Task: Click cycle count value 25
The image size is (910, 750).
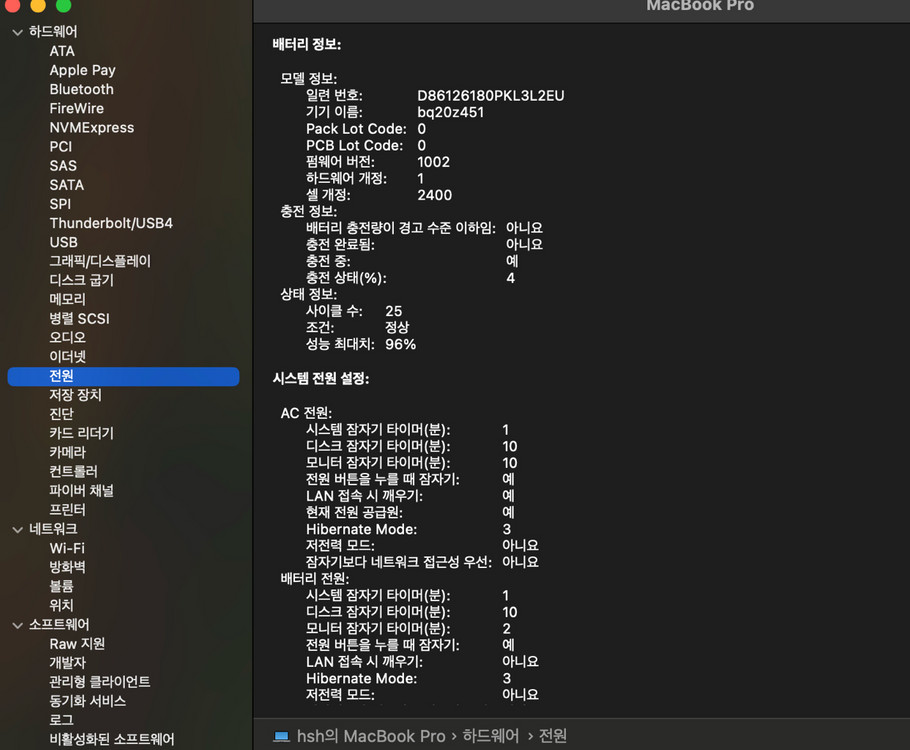Action: coord(393,311)
